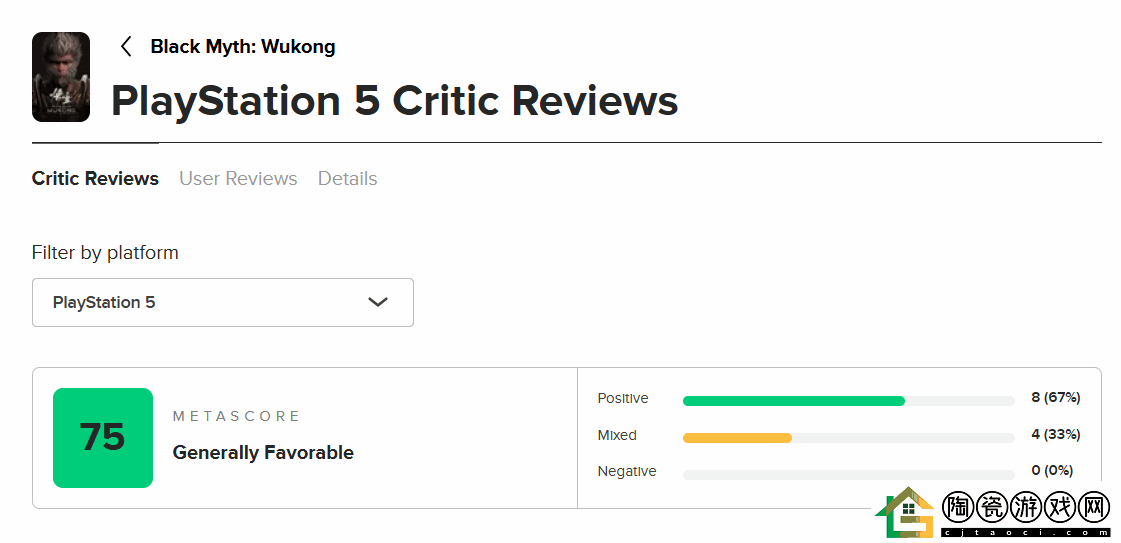
Task: Click the Black Myth: Wukong title link
Action: [x=242, y=47]
